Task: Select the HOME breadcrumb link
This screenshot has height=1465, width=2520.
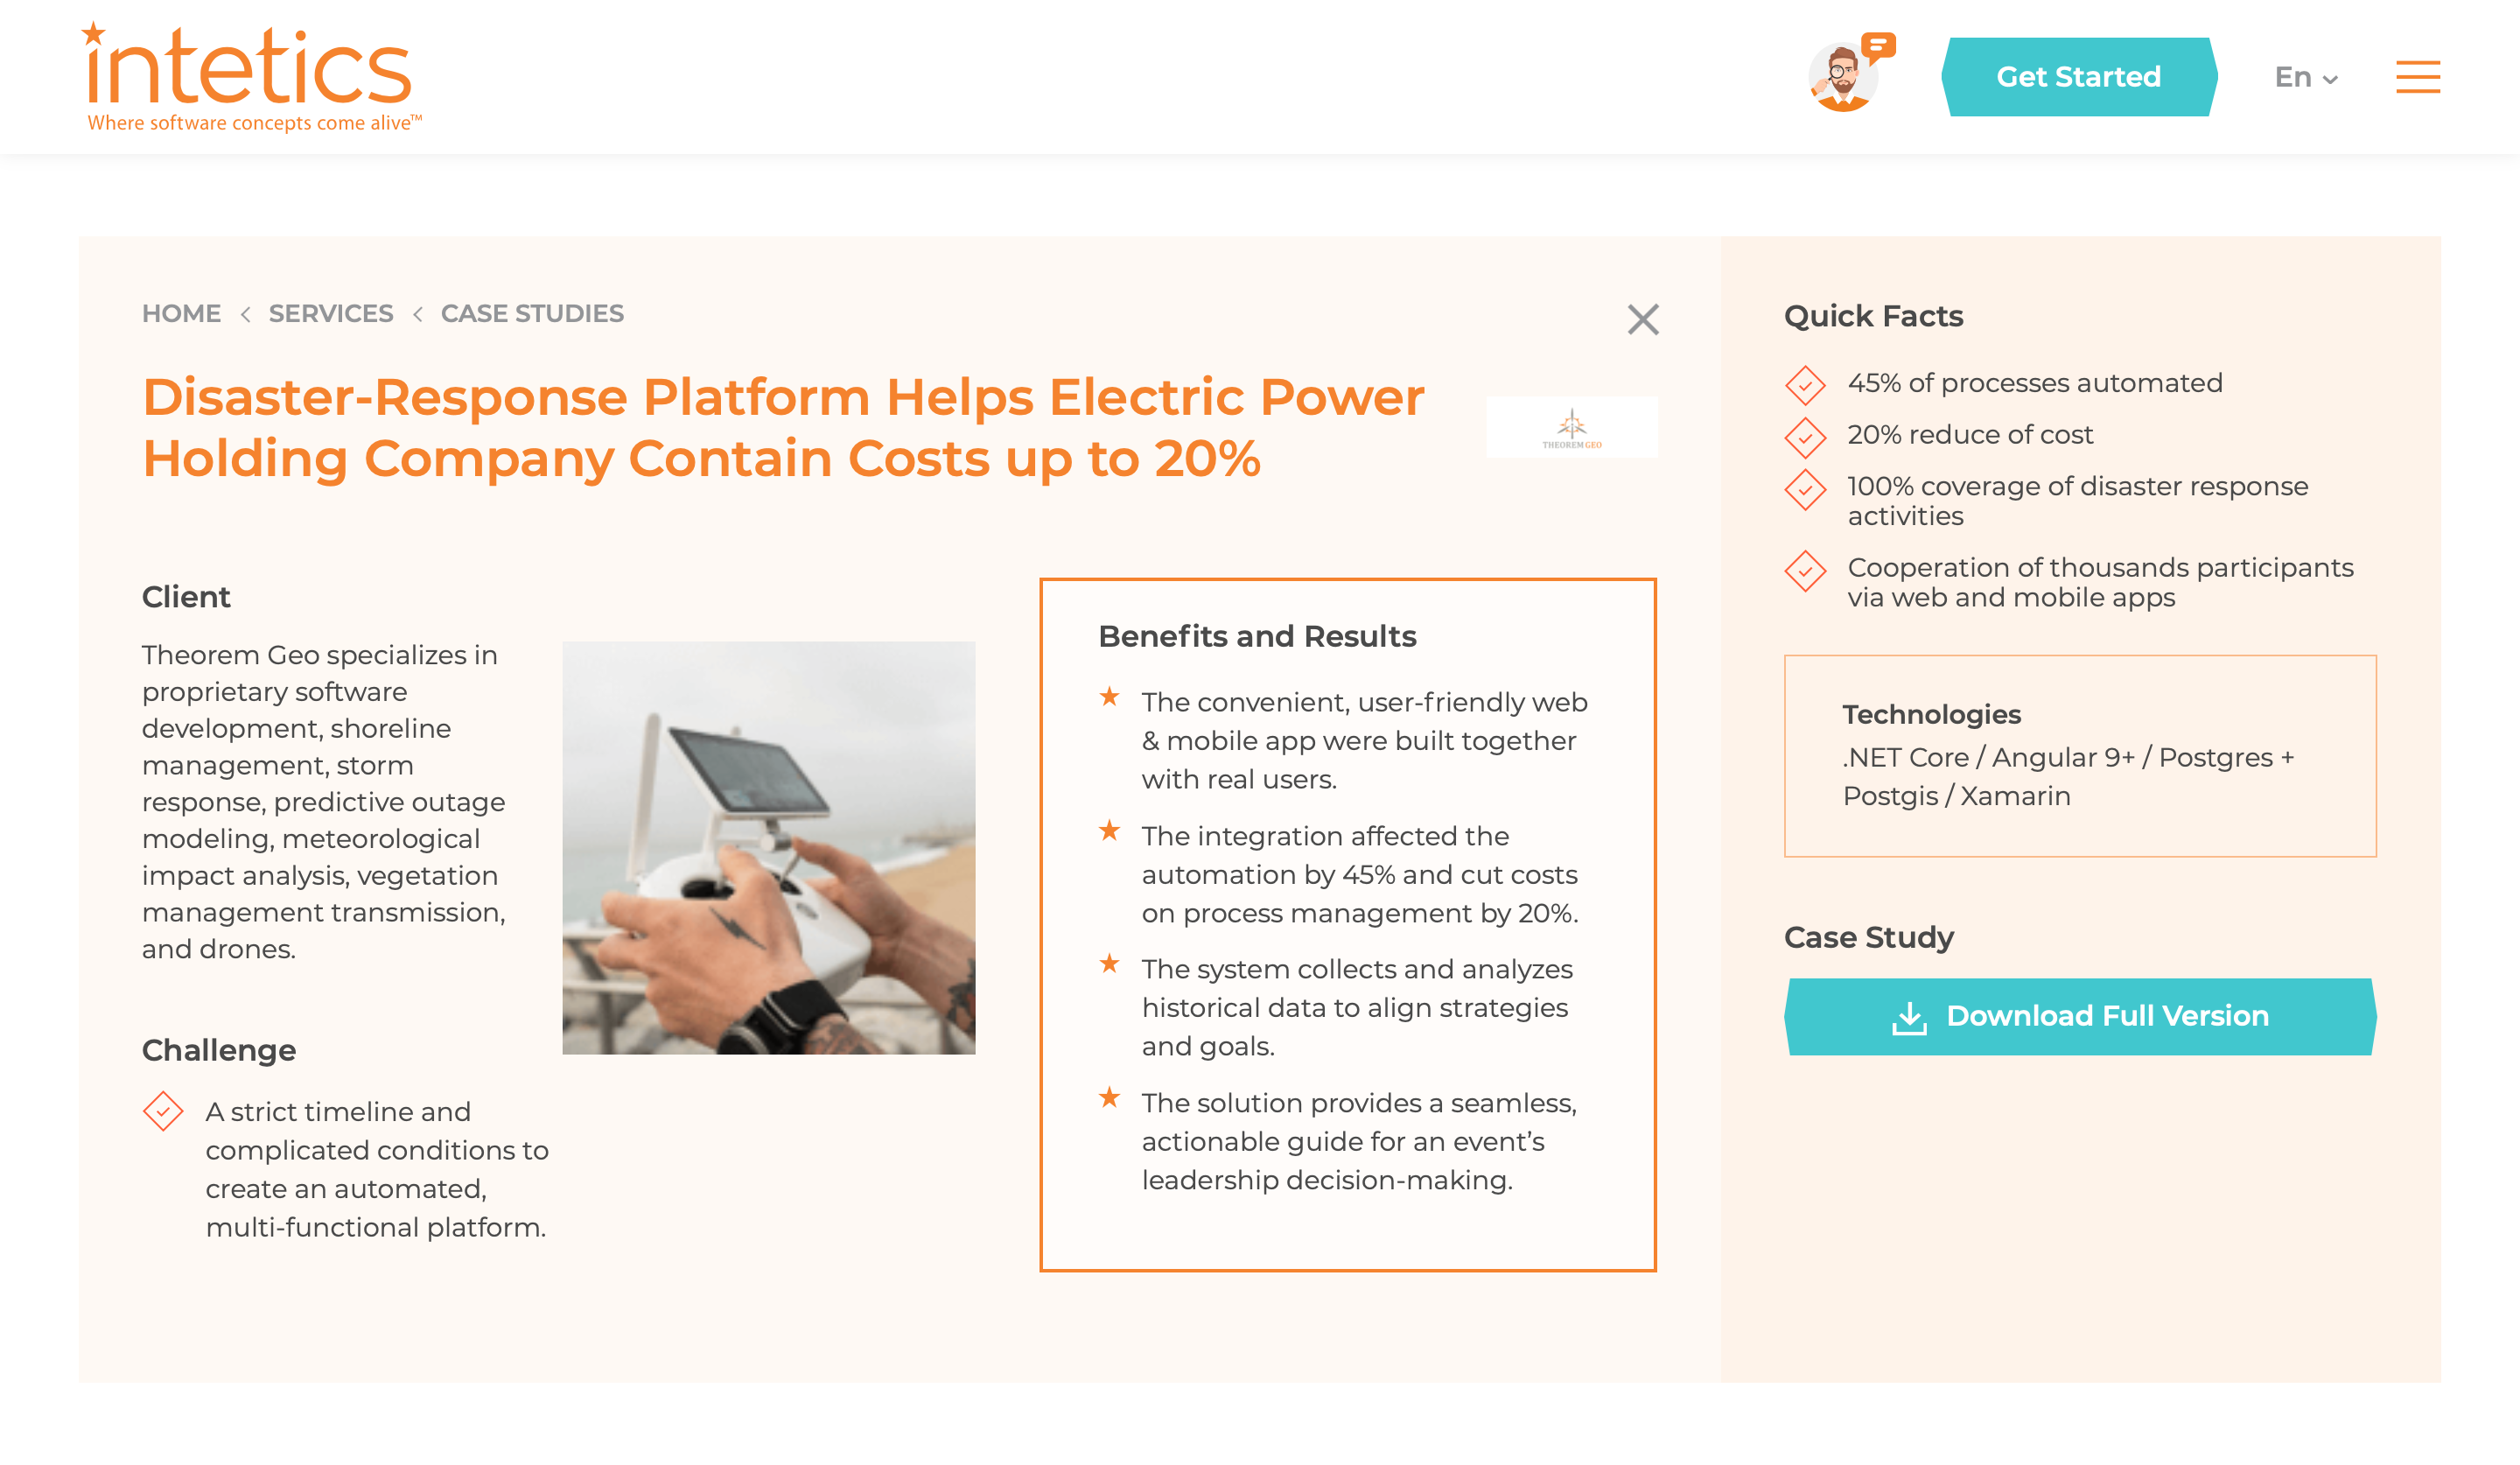Action: tap(181, 314)
